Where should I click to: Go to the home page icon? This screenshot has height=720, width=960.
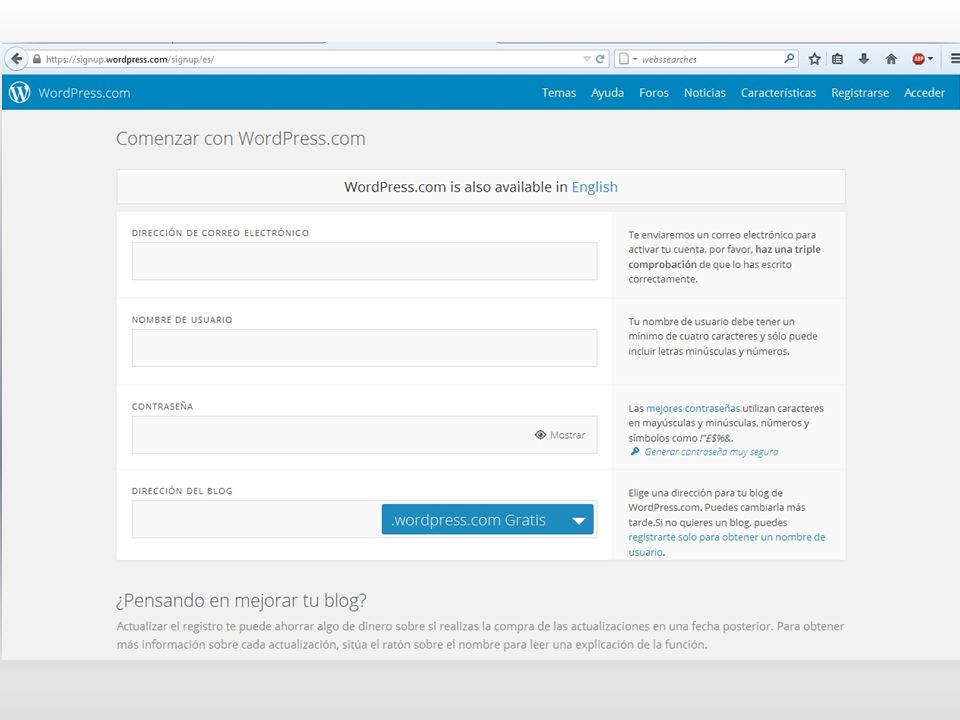point(891,59)
